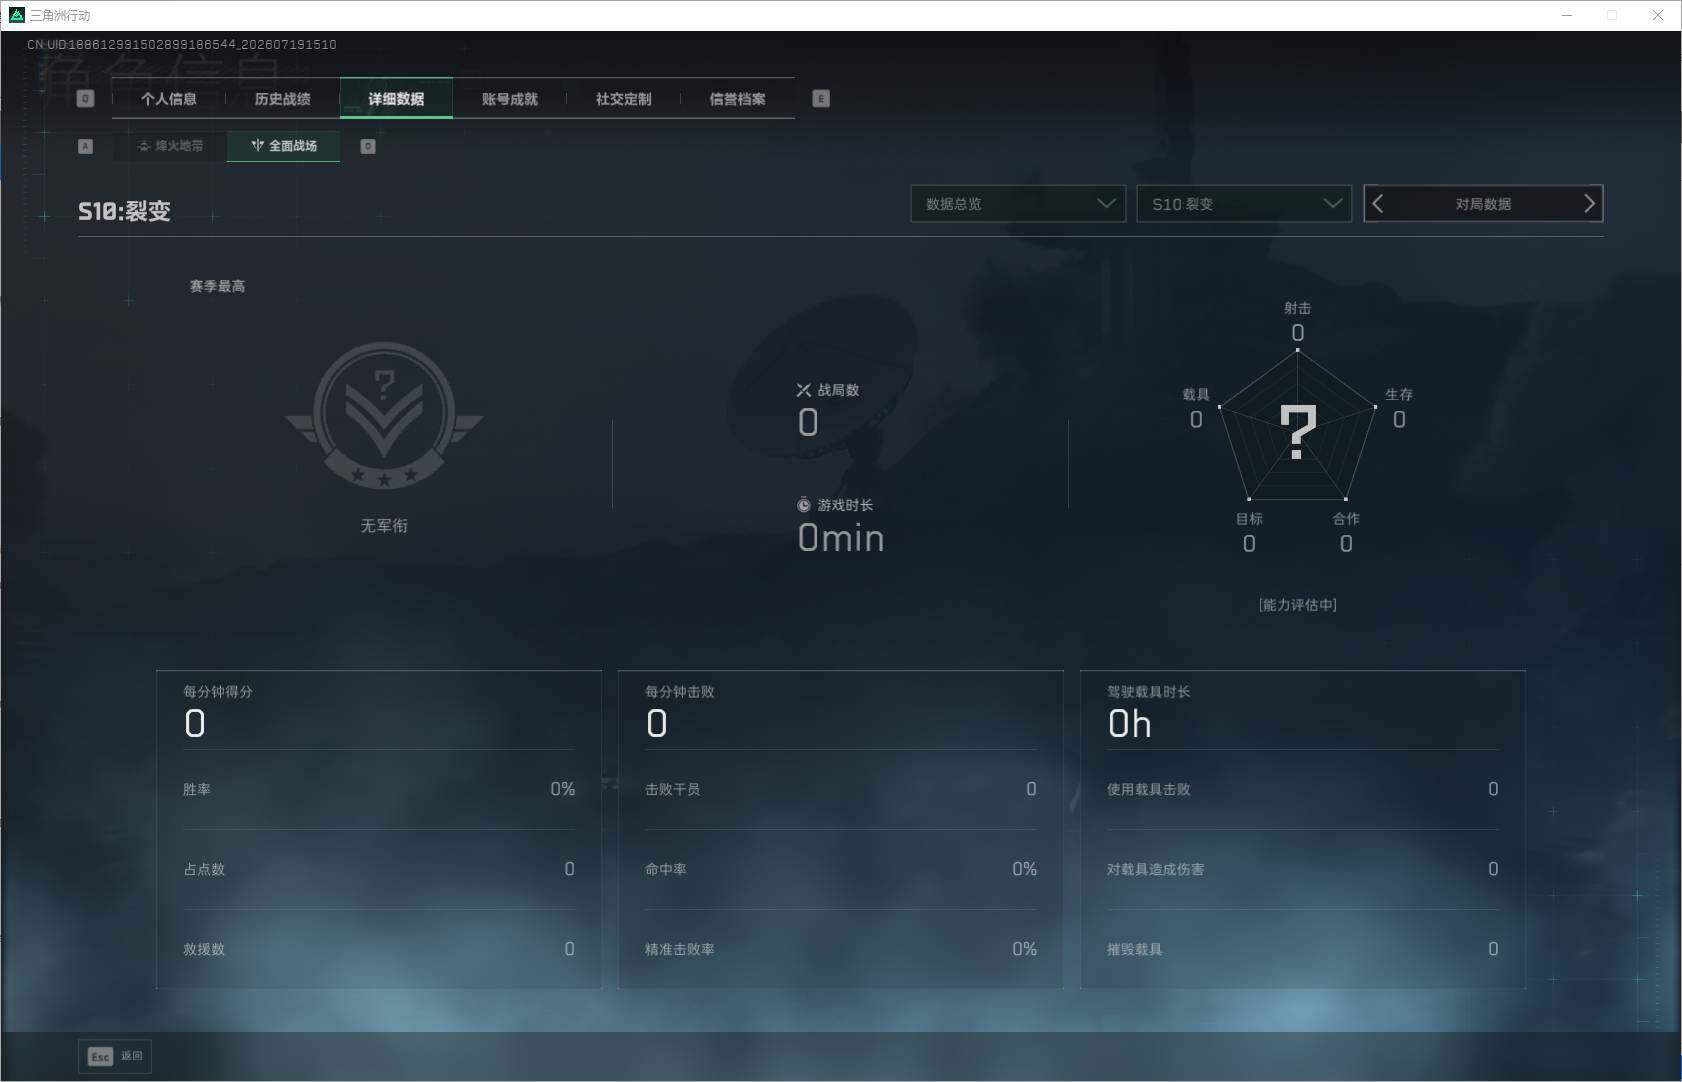The height and width of the screenshot is (1082, 1682).
Task: Click the 使用载具击败 row label
Action: pyautogui.click(x=1149, y=789)
